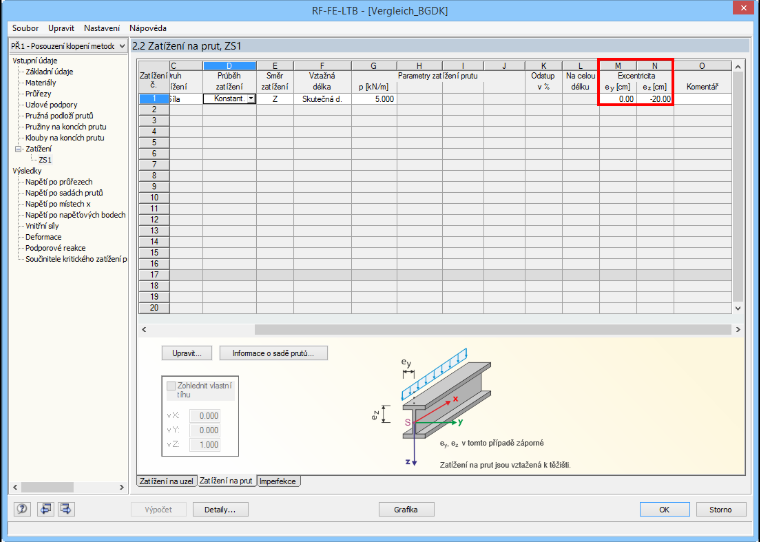
Task: Cancel with the Storno button
Action: pyautogui.click(x=721, y=510)
